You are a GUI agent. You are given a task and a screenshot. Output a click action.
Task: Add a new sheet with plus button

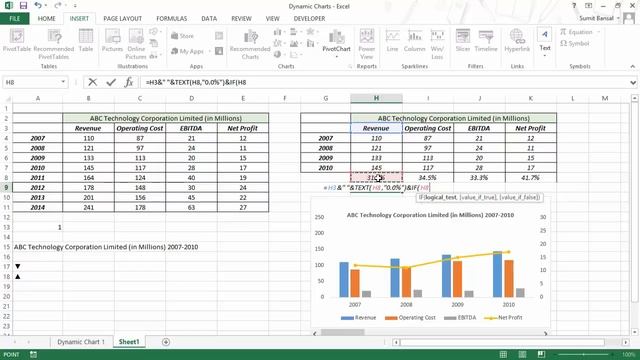(x=166, y=342)
